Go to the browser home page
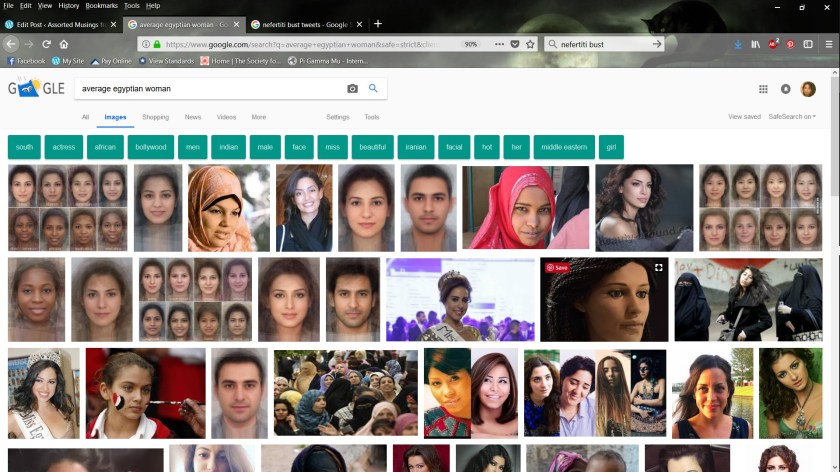 coord(64,44)
